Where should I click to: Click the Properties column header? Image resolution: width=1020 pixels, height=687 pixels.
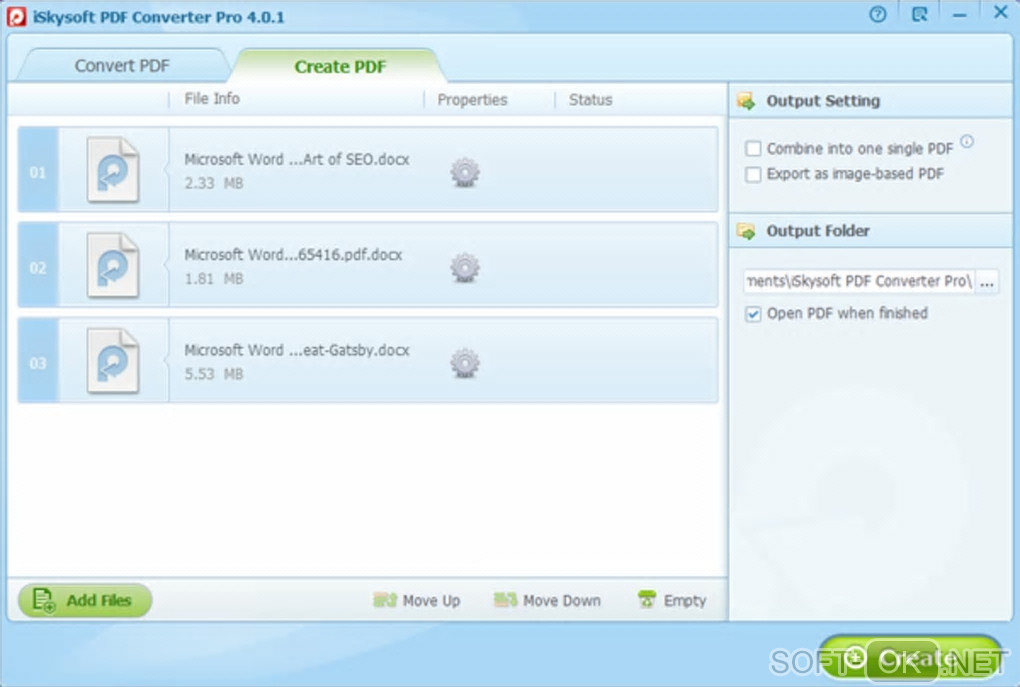pyautogui.click(x=472, y=100)
